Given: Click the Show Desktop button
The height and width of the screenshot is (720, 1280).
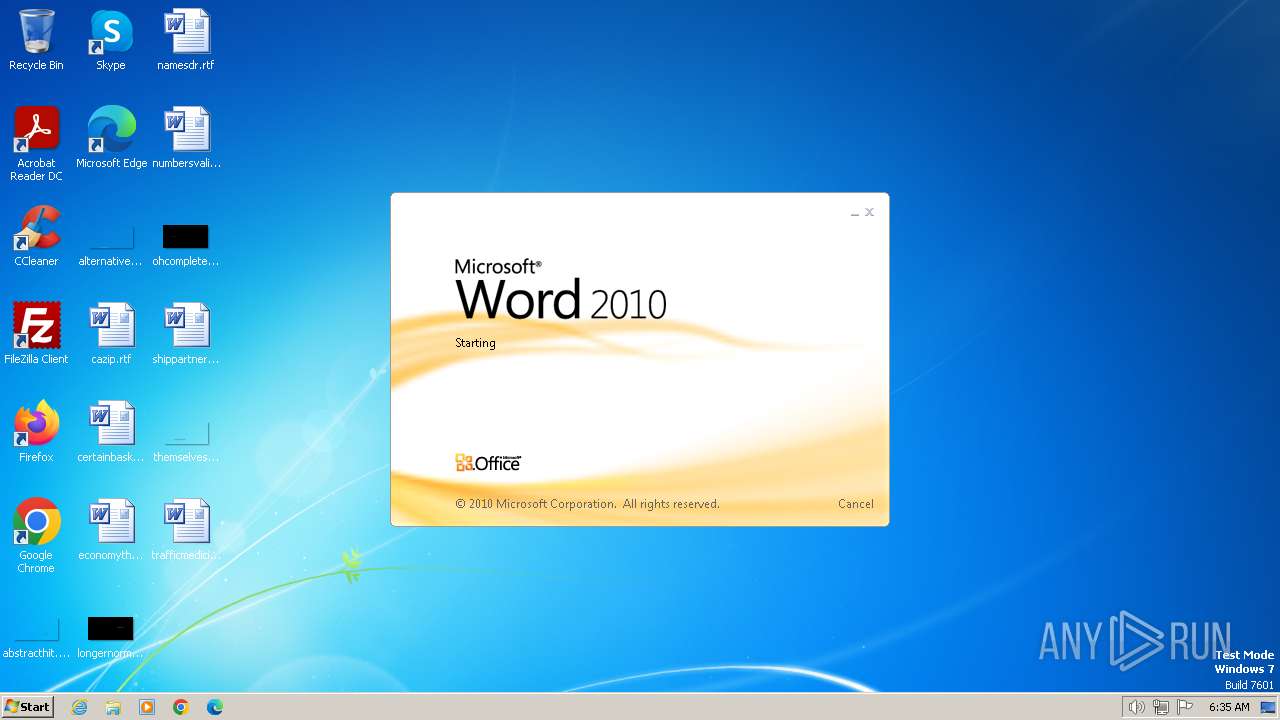Looking at the screenshot, I should point(1268,707).
